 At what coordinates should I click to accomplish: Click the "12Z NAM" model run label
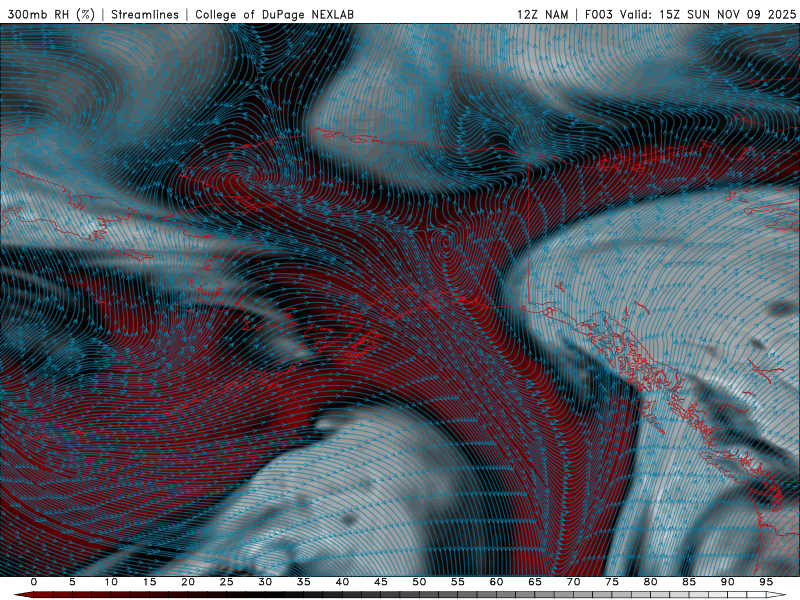pos(543,14)
